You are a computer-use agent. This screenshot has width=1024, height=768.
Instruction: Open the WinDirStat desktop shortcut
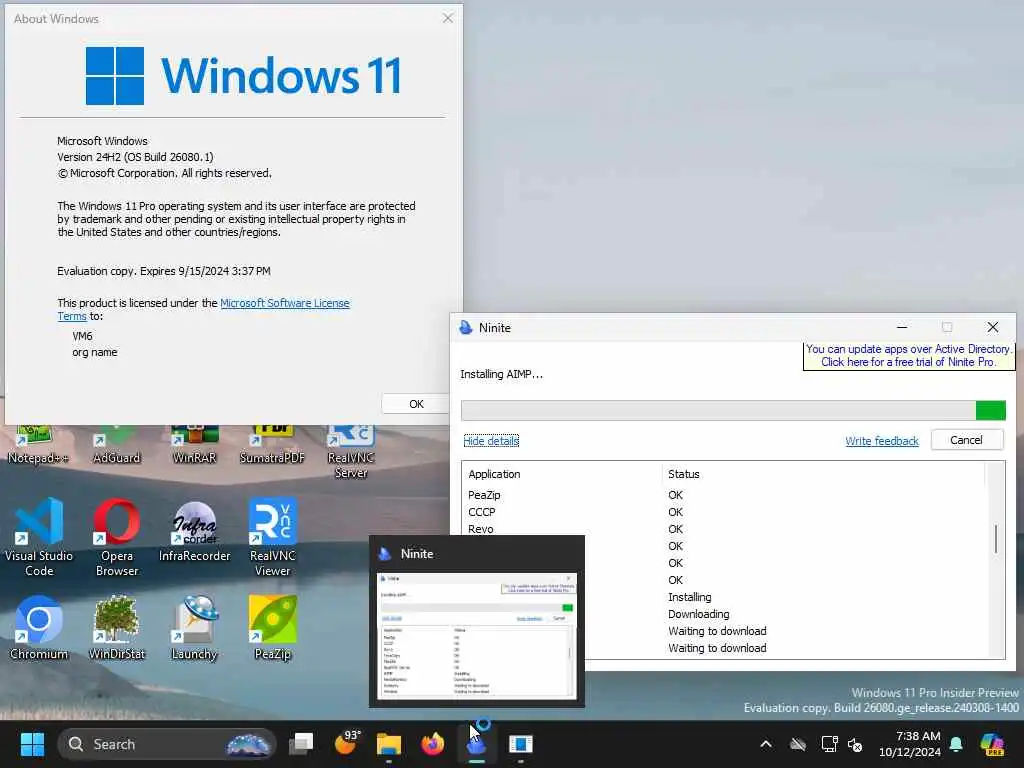coord(117,627)
